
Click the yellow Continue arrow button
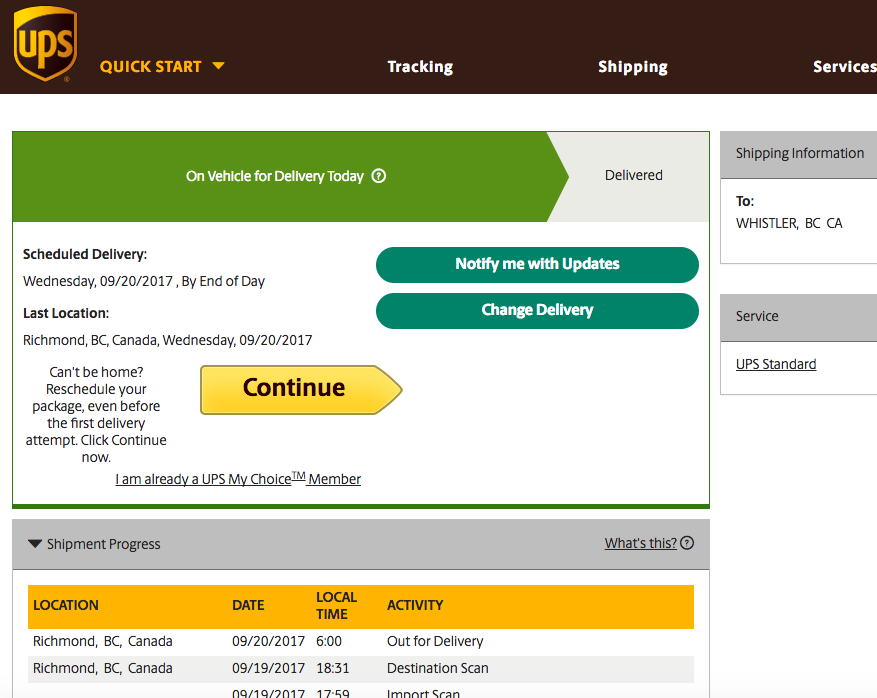pyautogui.click(x=301, y=390)
